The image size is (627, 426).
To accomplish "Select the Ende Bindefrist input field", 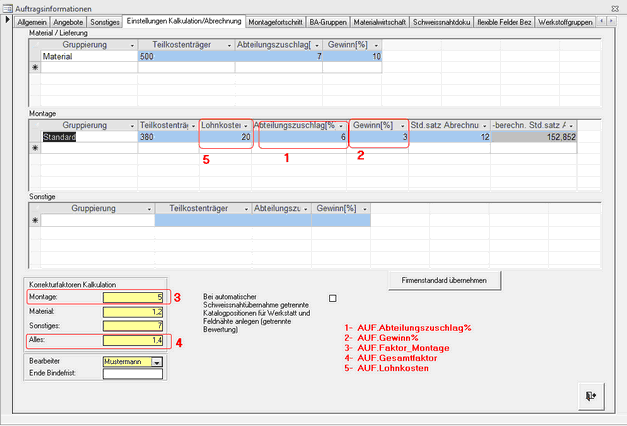I will pyautogui.click(x=132, y=374).
